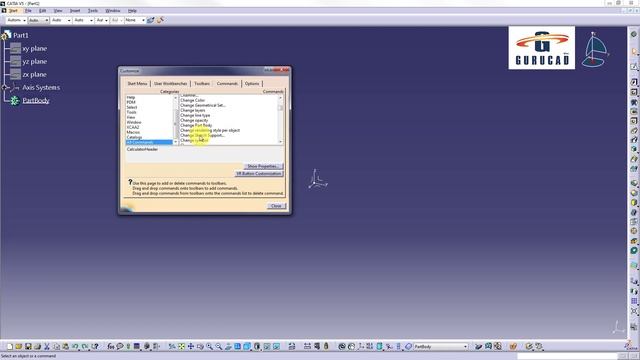Click the VR Button Customization button
Screen dimensions: 640x360
(x=259, y=173)
